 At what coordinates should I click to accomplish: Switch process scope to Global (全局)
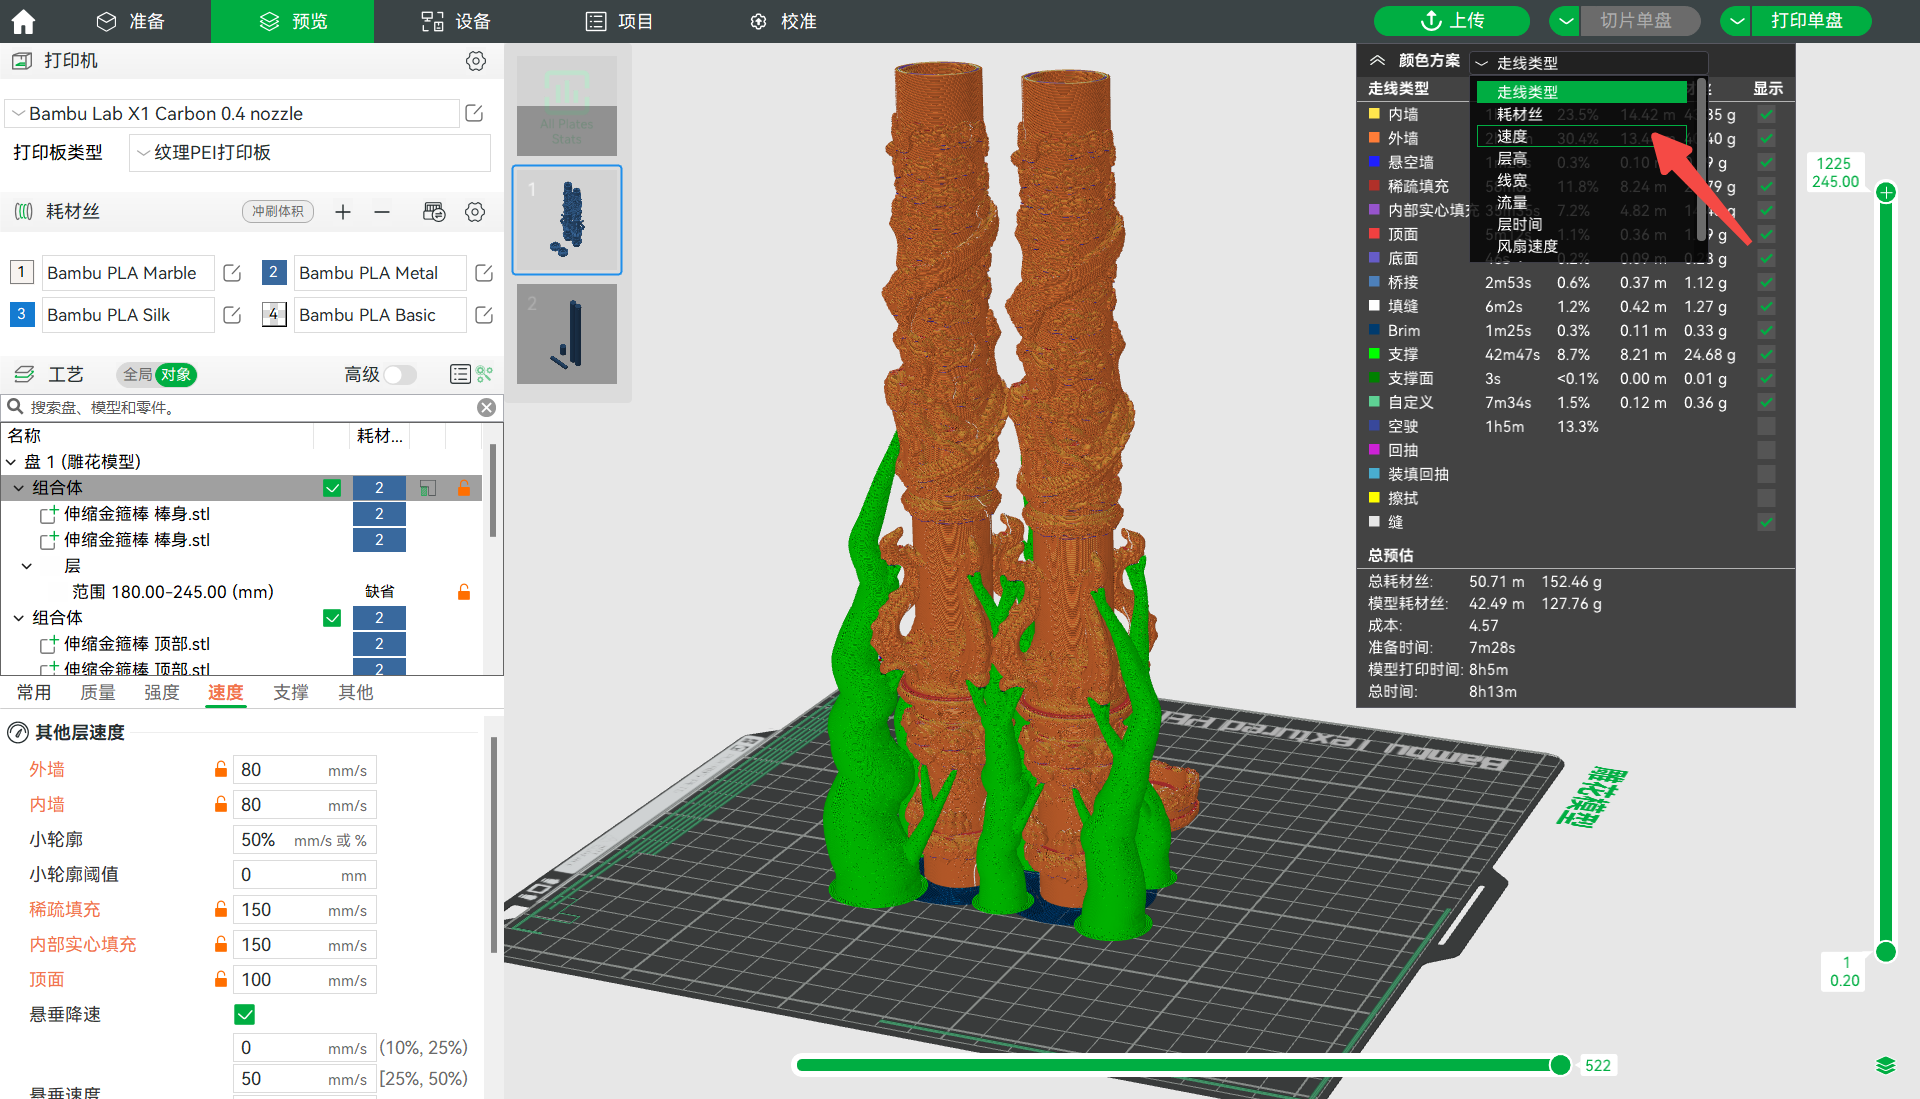tap(138, 374)
